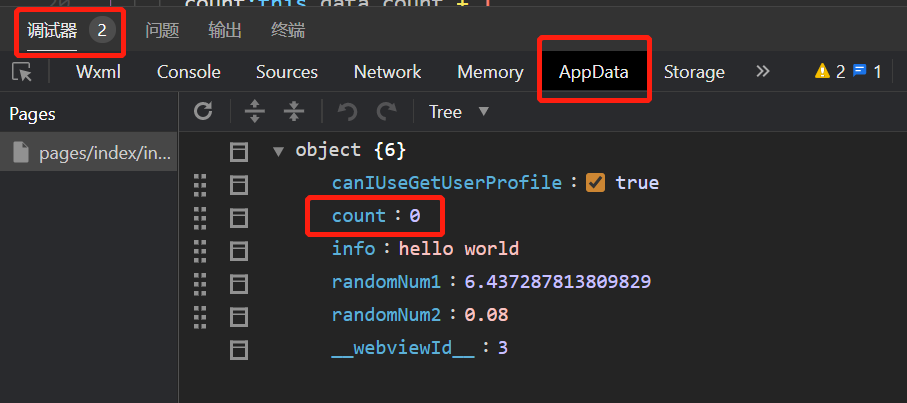The image size is (907, 403).
Task: Switch to the 终端 tab
Action: pyautogui.click(x=288, y=31)
